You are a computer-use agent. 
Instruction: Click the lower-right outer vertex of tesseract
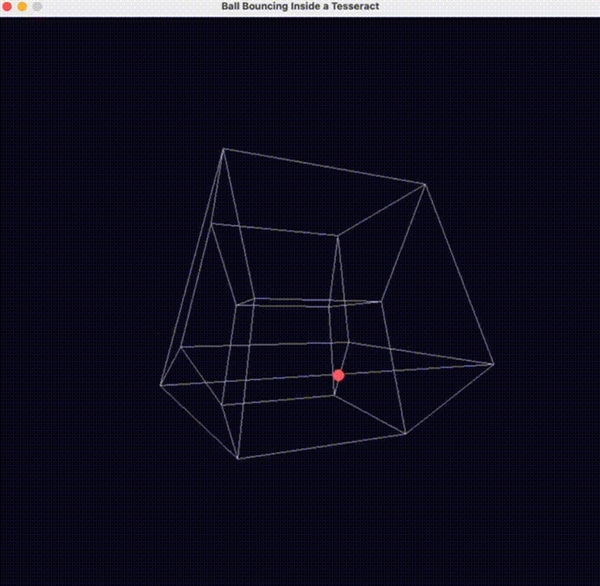[x=405, y=434]
